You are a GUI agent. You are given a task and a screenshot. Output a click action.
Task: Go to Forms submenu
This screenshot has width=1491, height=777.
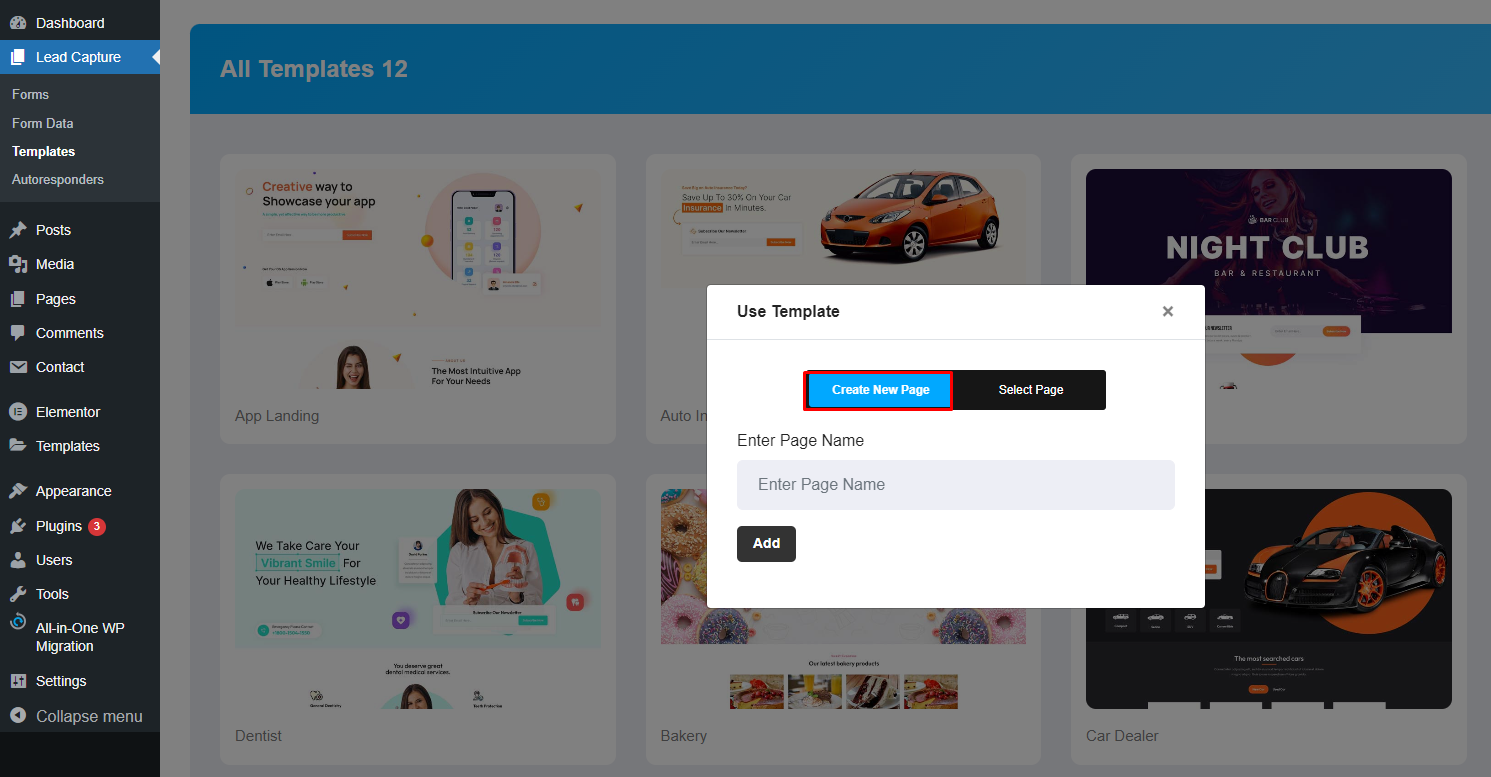point(30,94)
